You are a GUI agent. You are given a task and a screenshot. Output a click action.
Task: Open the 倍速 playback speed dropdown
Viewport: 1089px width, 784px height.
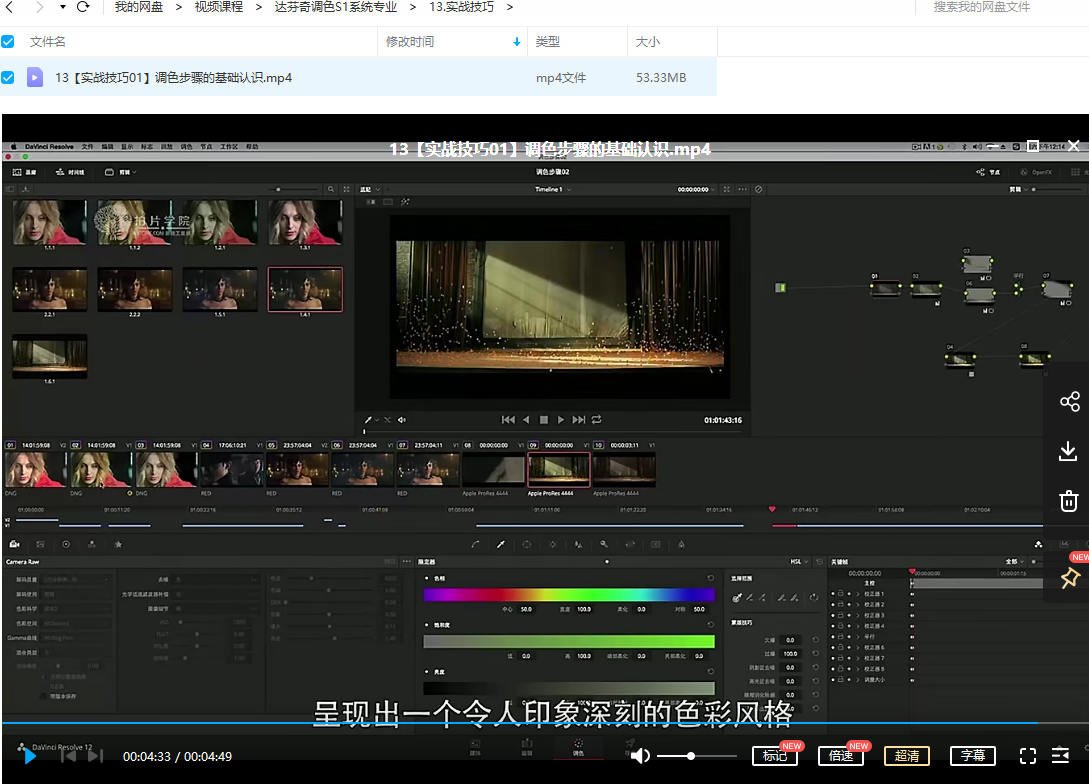(x=841, y=757)
